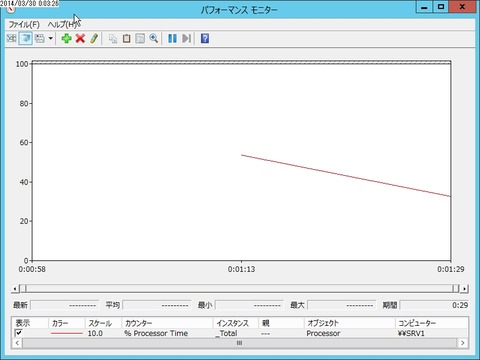Close the パフォーマンス モニター window
Image resolution: width=480 pixels, height=360 pixels.
[x=462, y=7]
